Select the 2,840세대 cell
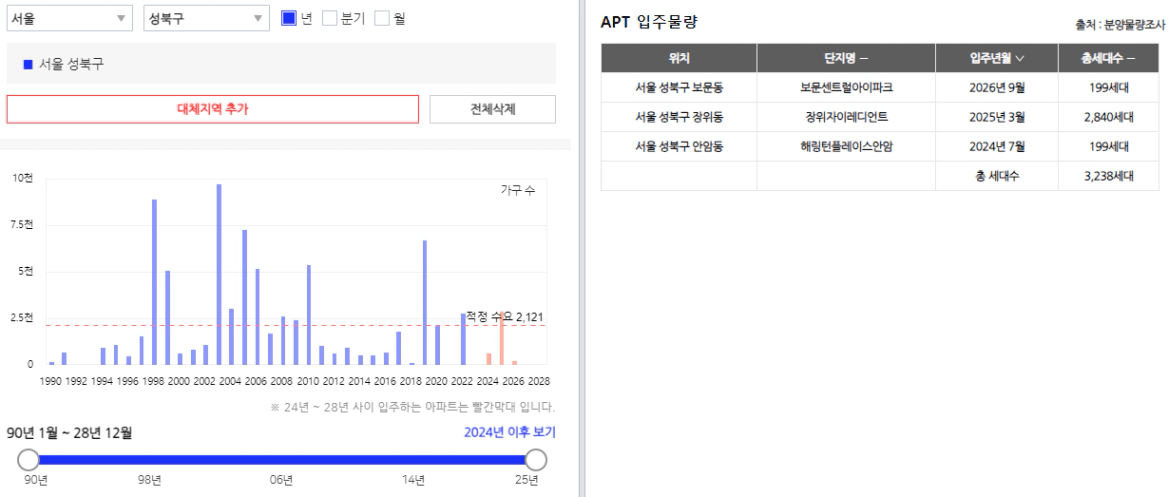The height and width of the screenshot is (497, 1168). tap(1108, 117)
